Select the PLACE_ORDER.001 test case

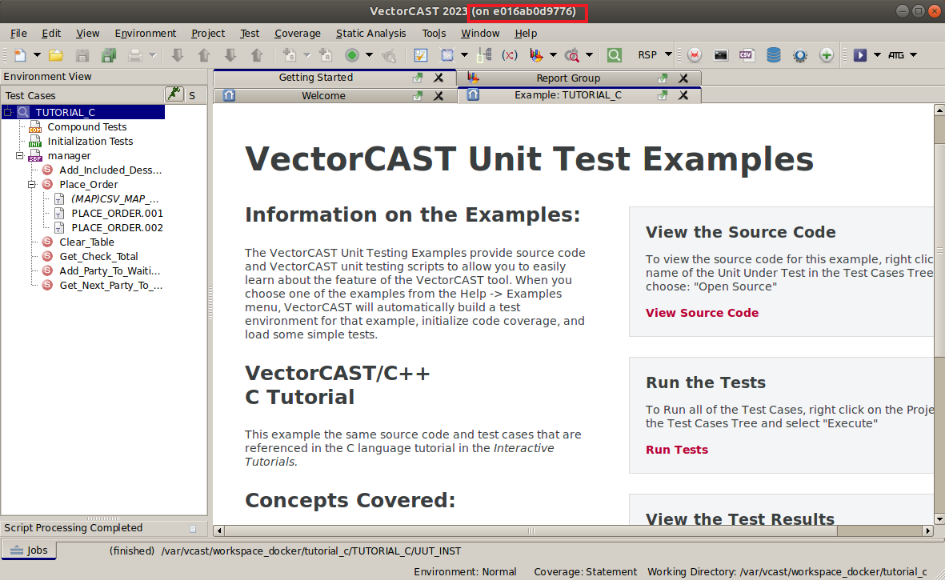click(x=117, y=213)
